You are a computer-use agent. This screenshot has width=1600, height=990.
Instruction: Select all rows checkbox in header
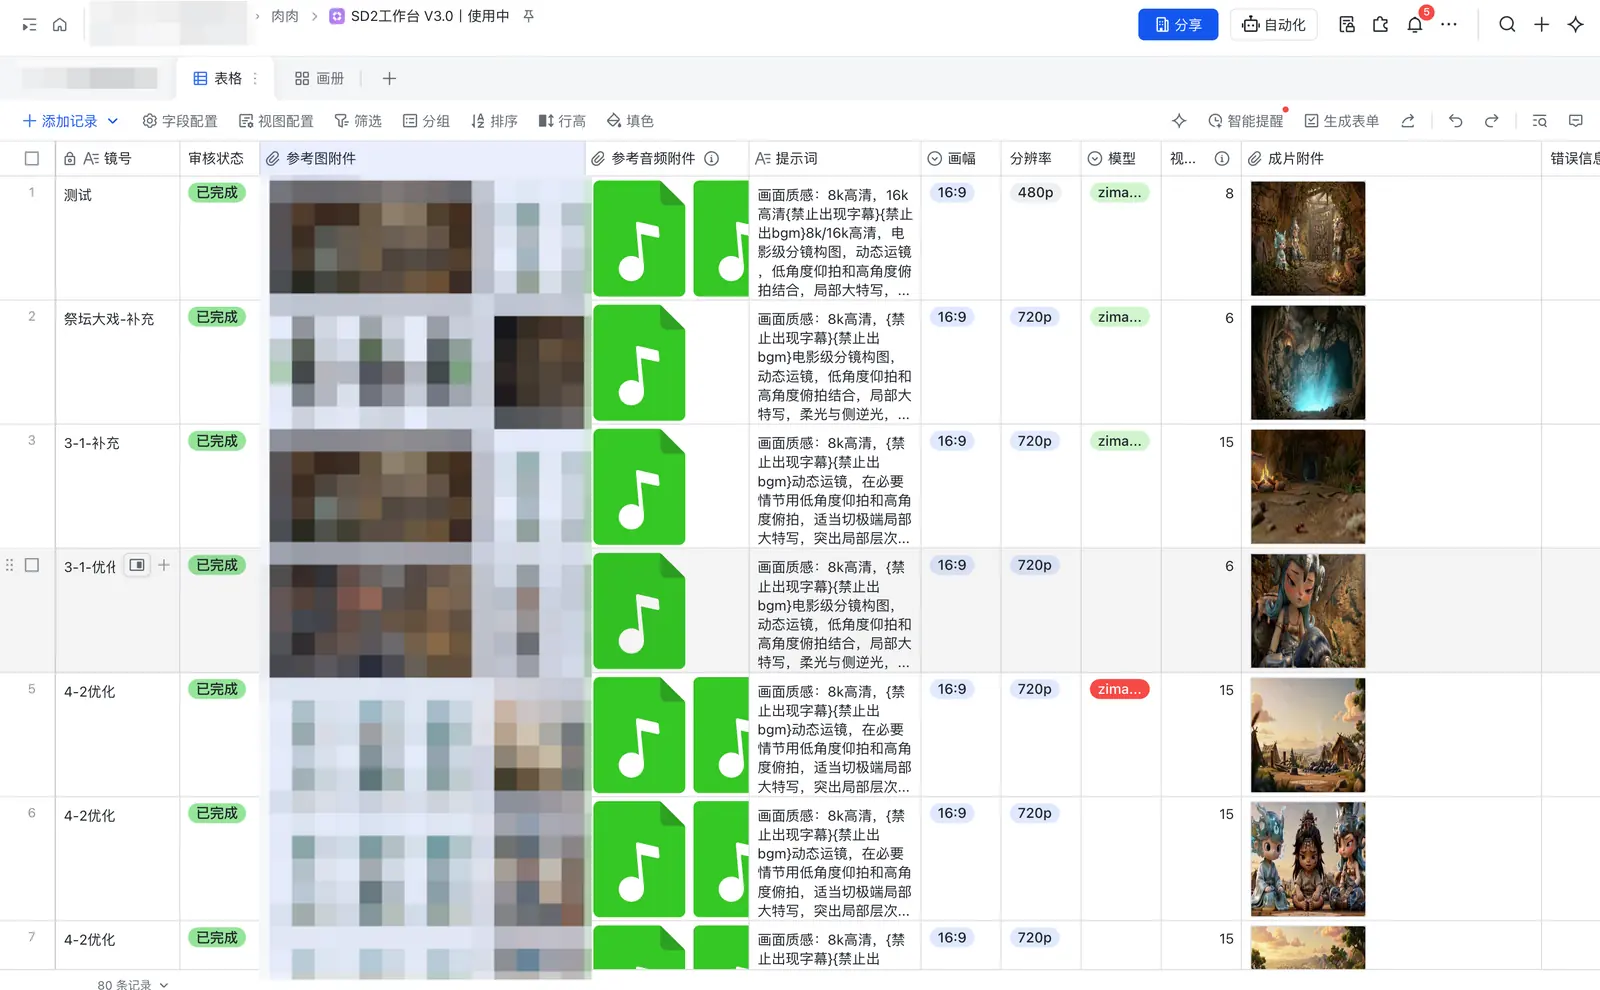(32, 158)
